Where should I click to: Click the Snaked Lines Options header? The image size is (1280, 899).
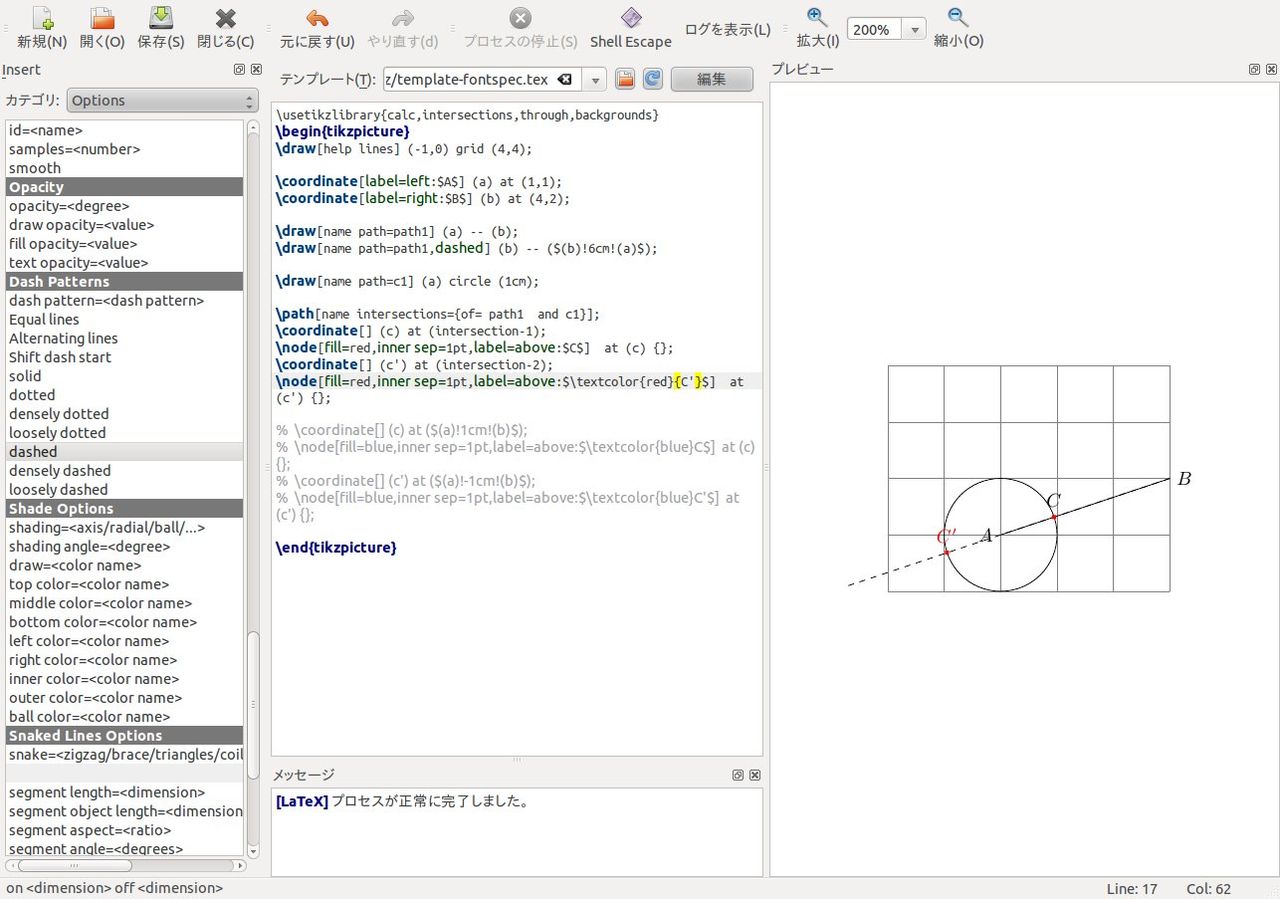click(x=125, y=736)
